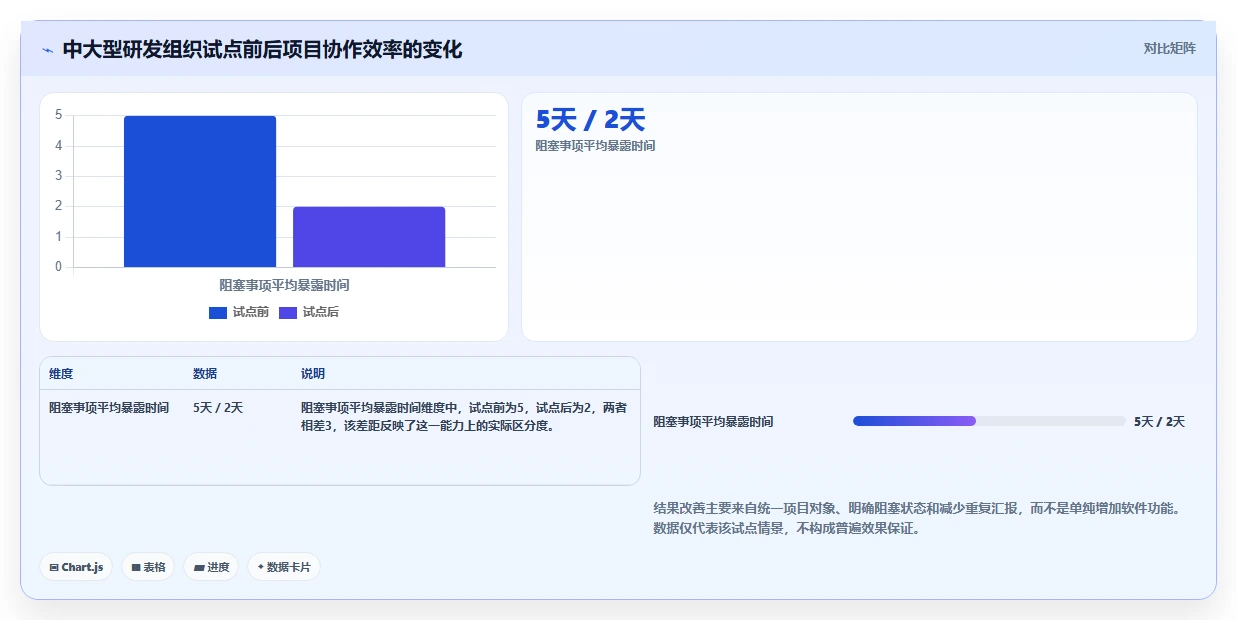Image resolution: width=1237 pixels, height=620 pixels.
Task: Click the tall 试点前 bar in the chart
Action: 200,191
